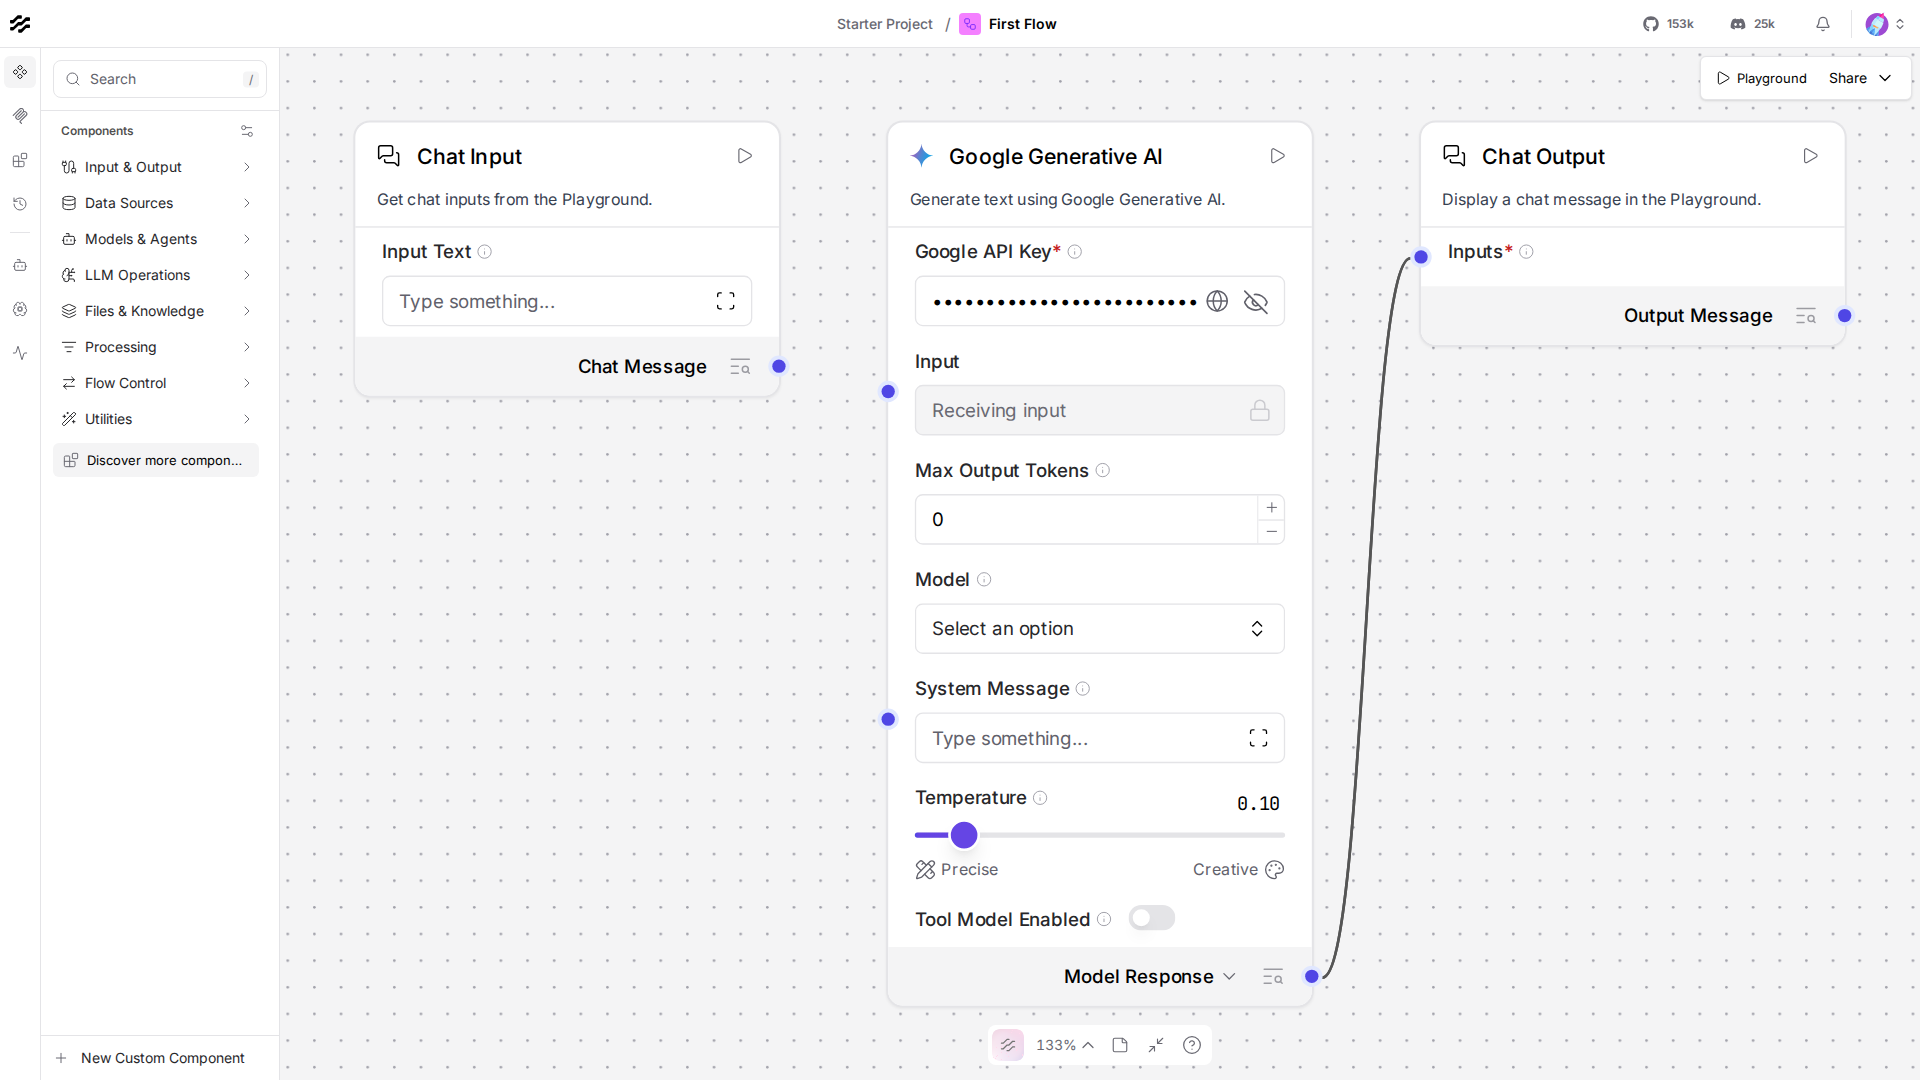Run the Google Generative AI play icon

(1278, 156)
